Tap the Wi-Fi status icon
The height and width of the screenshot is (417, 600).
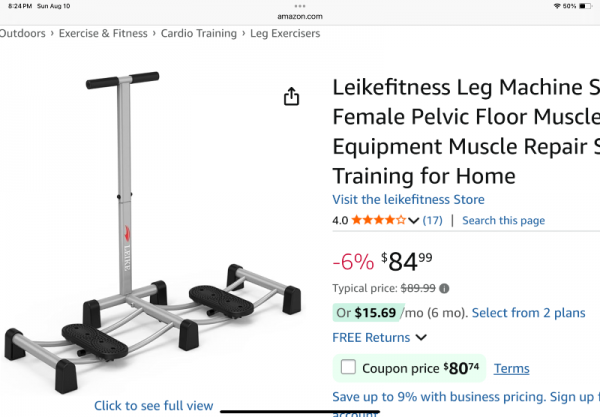point(555,6)
